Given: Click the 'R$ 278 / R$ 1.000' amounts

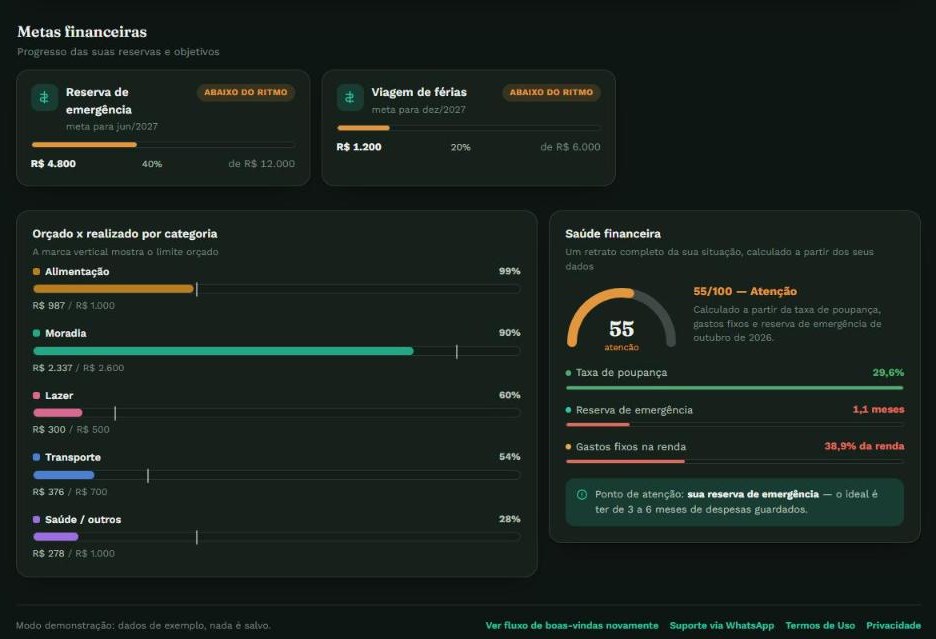Looking at the screenshot, I should coord(73,554).
